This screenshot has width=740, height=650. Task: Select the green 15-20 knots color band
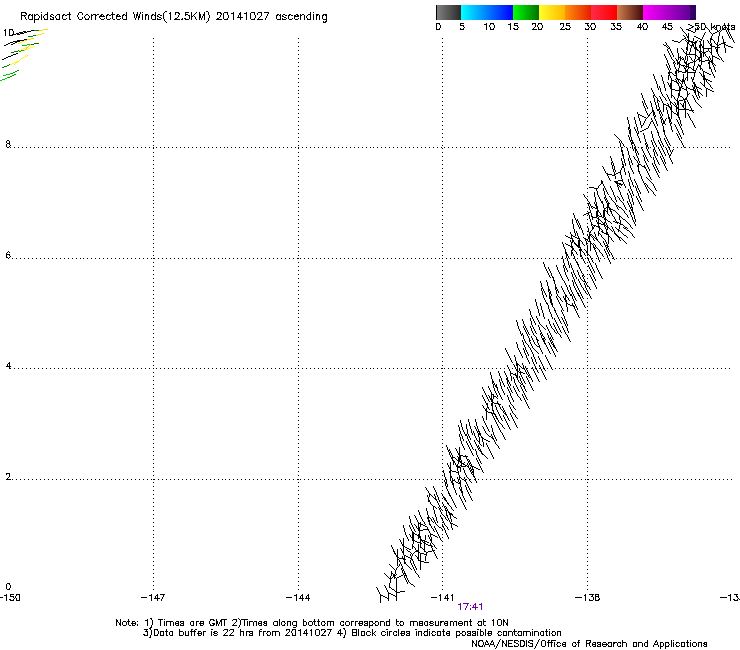click(526, 12)
